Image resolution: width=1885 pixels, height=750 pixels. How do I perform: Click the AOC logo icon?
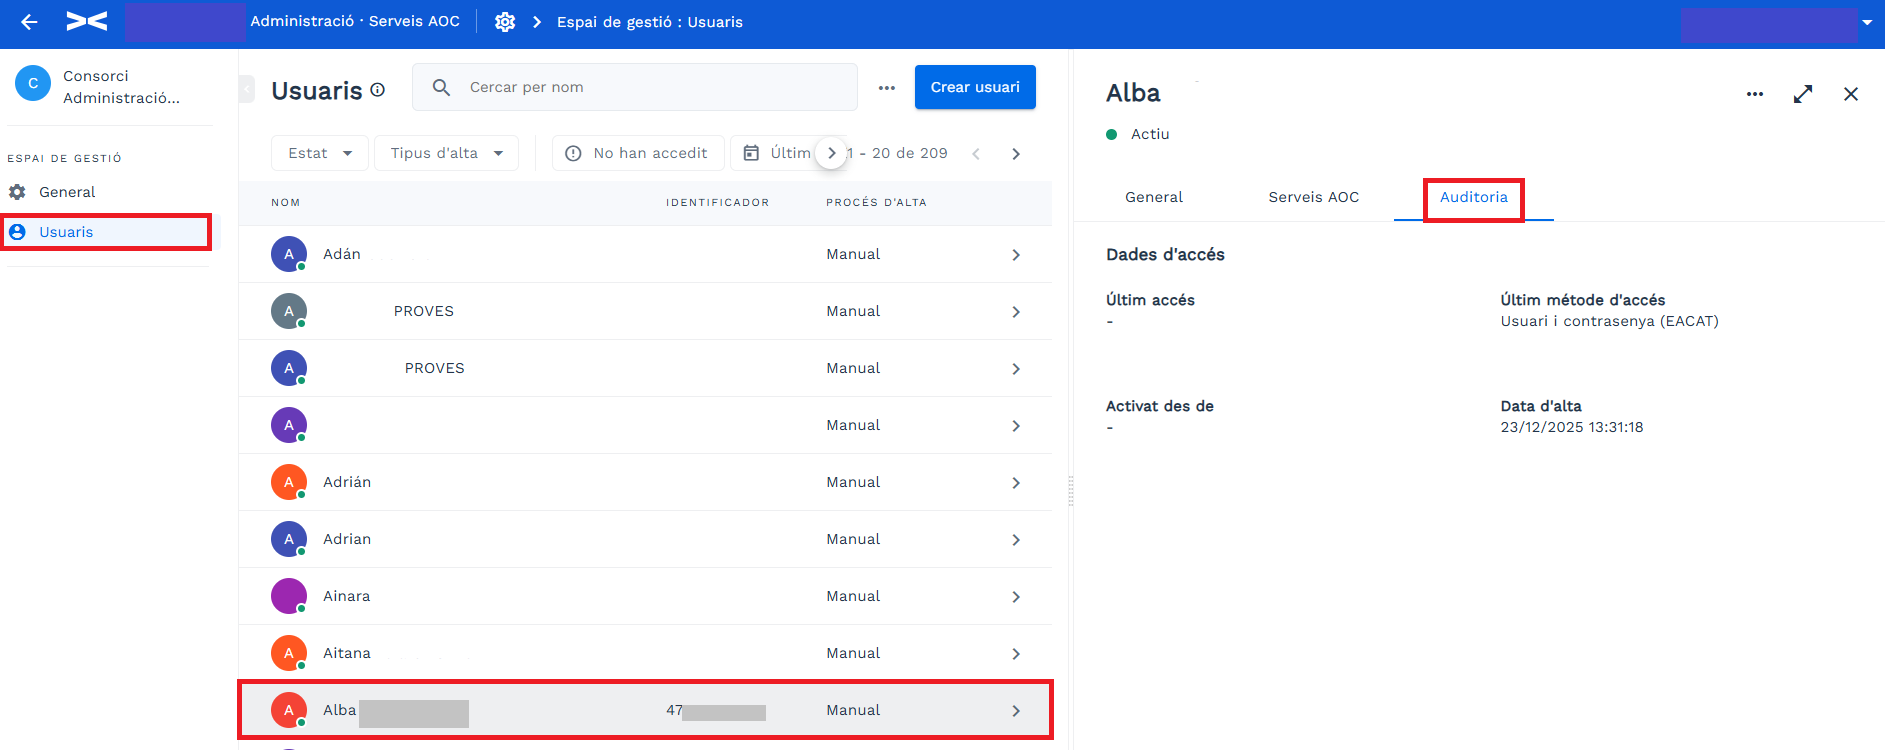point(87,21)
